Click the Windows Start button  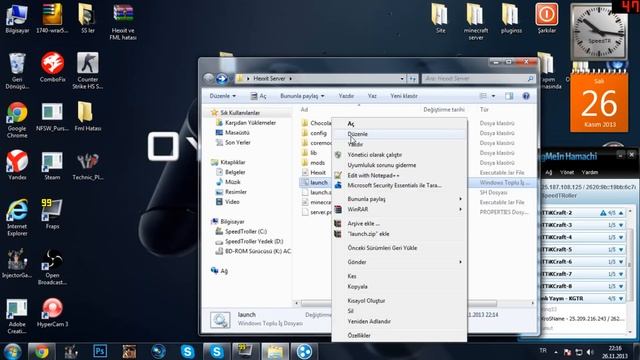pyautogui.click(x=12, y=351)
